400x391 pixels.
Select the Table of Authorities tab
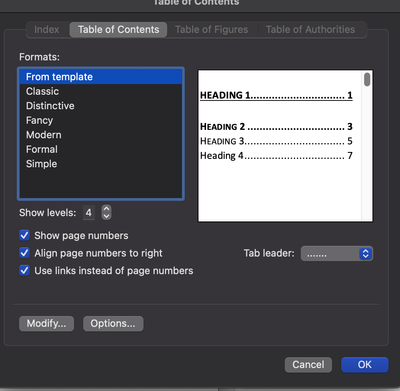coord(310,30)
